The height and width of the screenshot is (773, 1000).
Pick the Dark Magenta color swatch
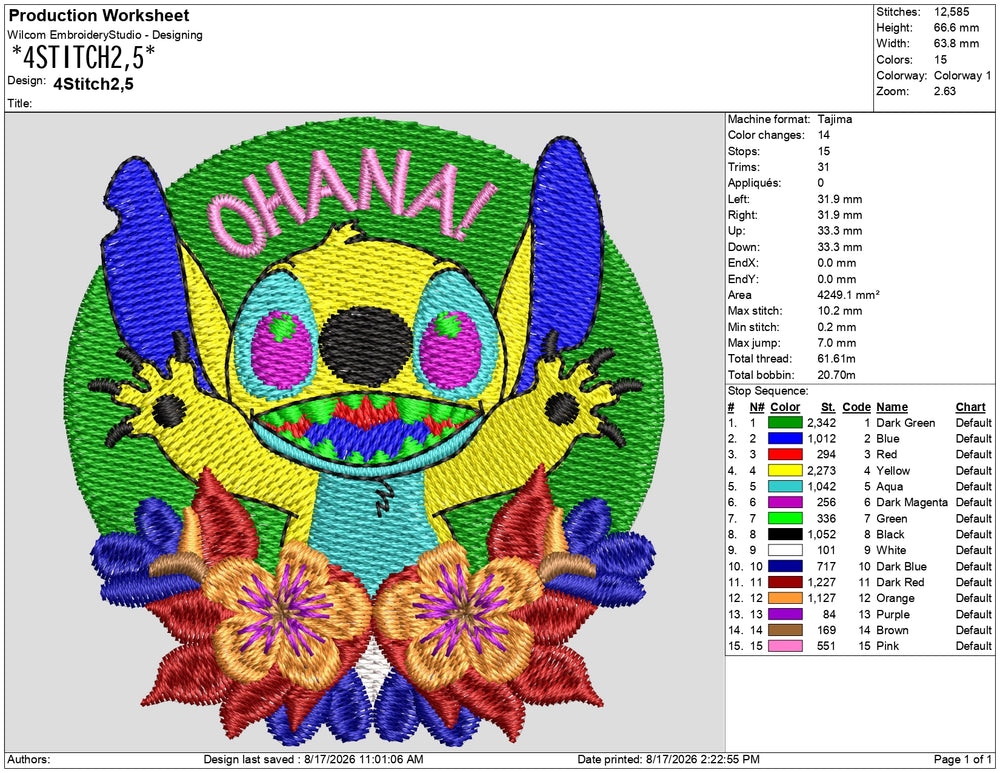pos(785,503)
